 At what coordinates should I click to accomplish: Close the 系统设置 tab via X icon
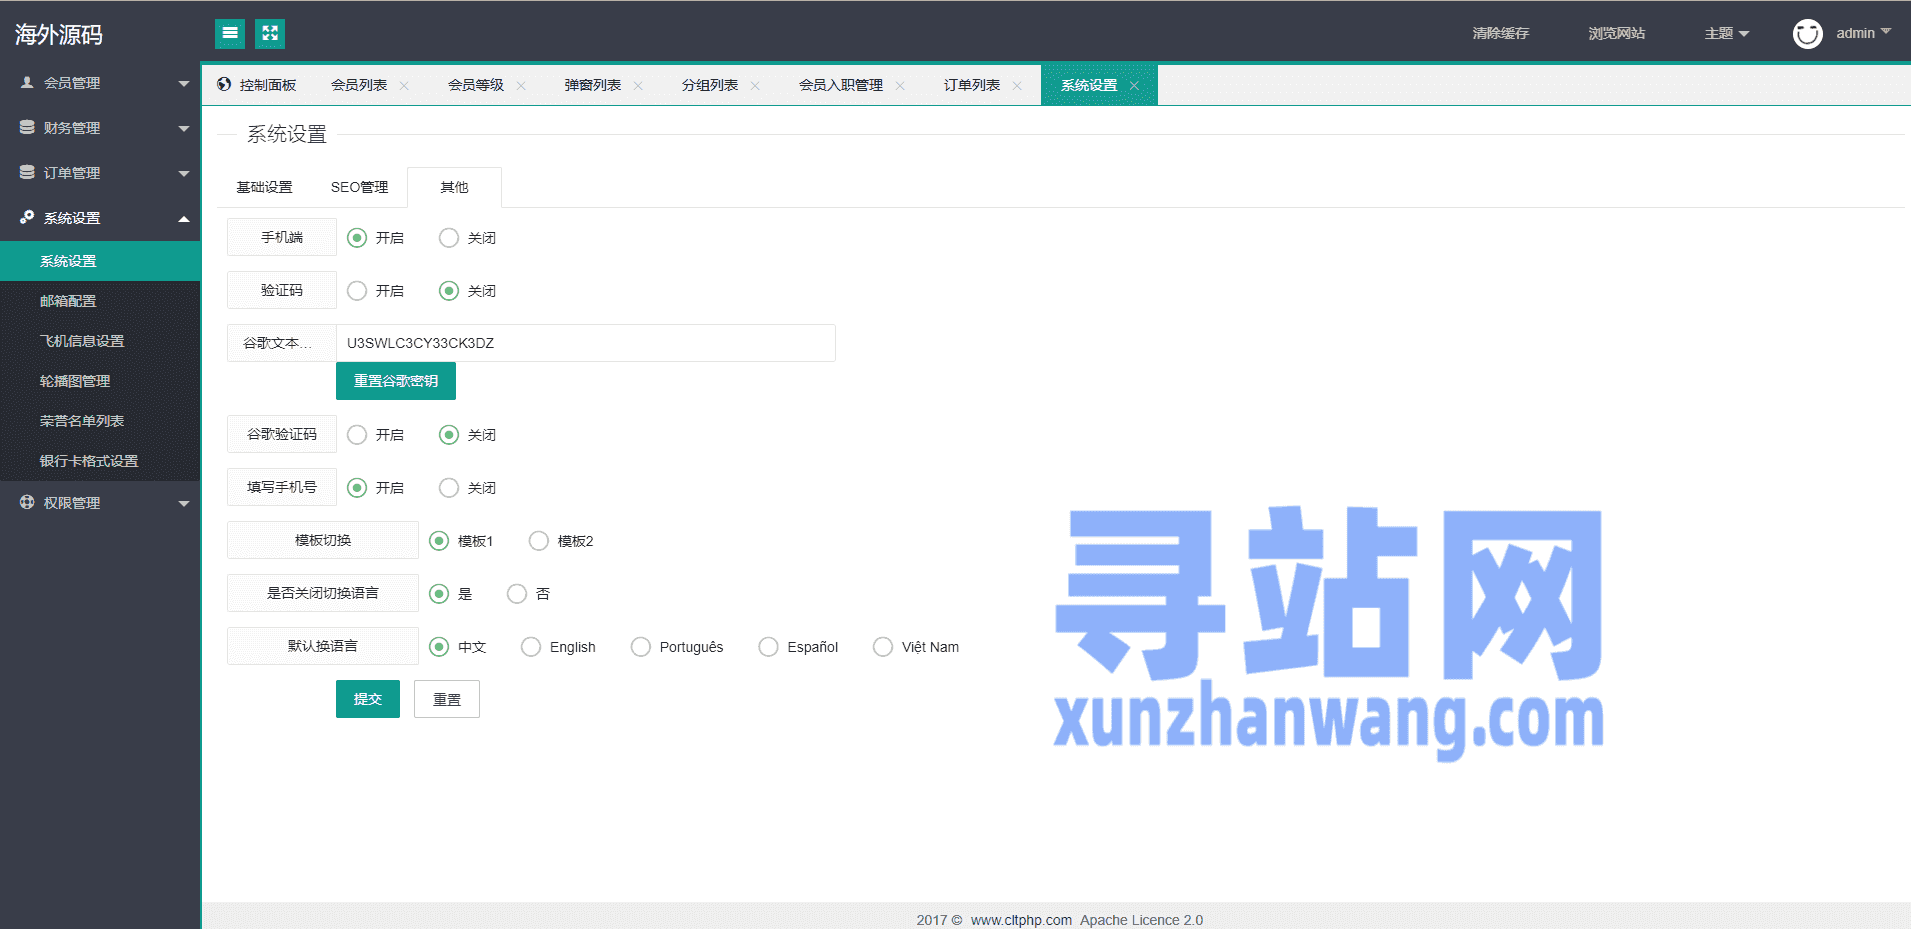coord(1134,86)
